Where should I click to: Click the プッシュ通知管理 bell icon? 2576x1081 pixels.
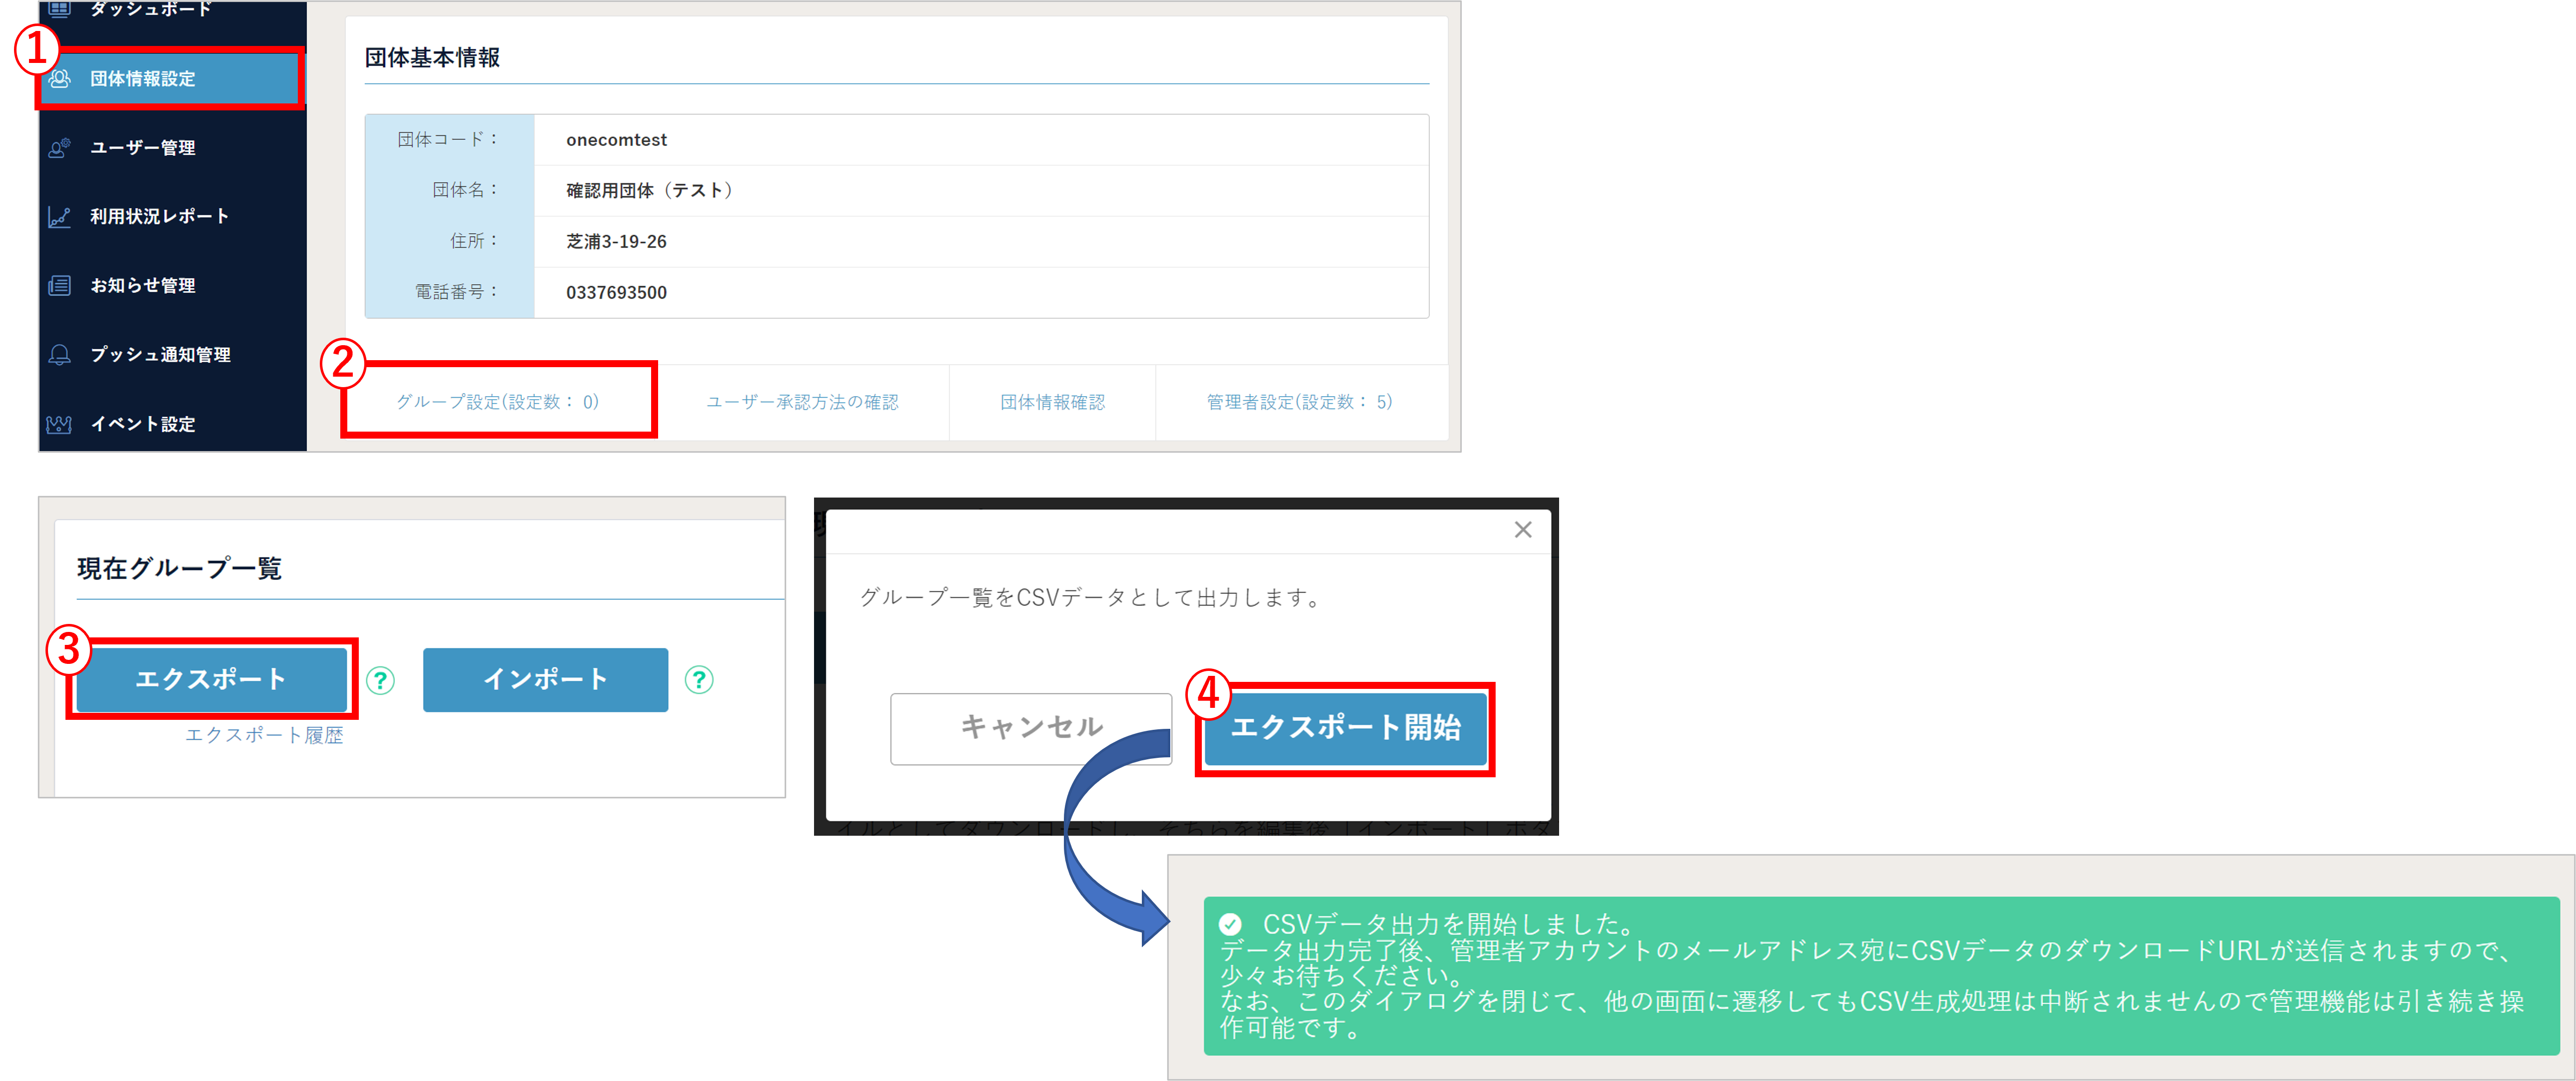[60, 355]
